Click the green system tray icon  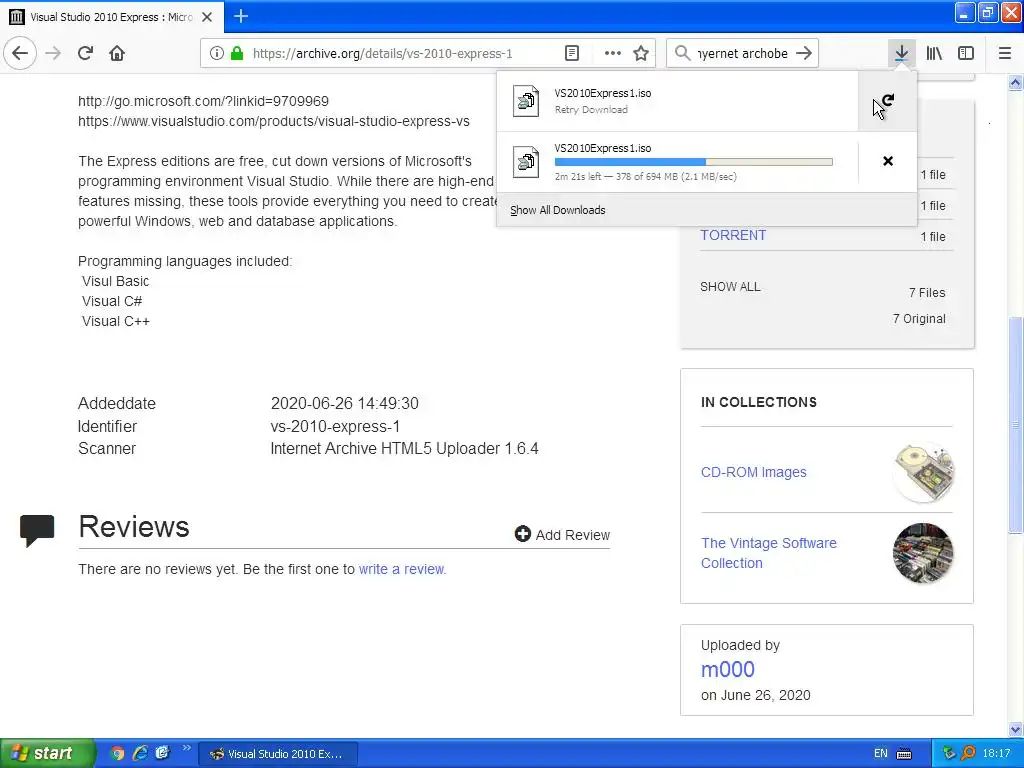coord(950,753)
